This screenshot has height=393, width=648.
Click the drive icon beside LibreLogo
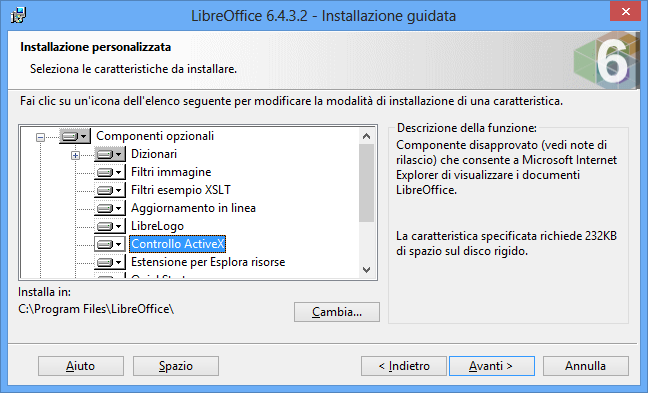click(x=110, y=226)
